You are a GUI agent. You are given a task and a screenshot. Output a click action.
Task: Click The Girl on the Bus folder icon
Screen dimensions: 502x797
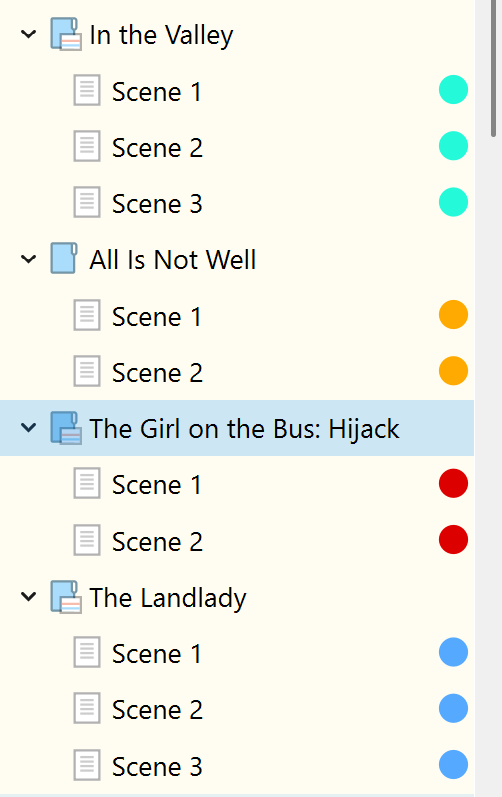(x=66, y=428)
